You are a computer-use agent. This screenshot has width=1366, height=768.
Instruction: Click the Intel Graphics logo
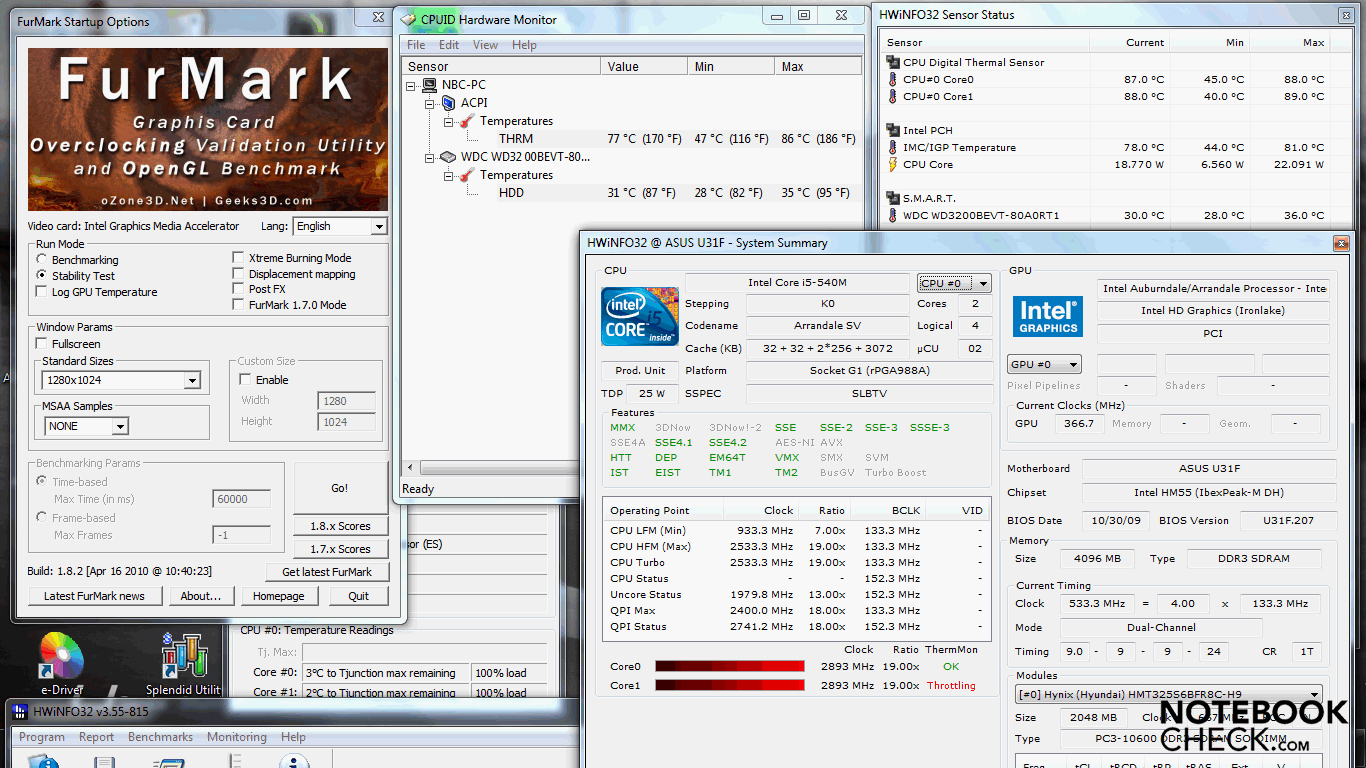pyautogui.click(x=1048, y=317)
